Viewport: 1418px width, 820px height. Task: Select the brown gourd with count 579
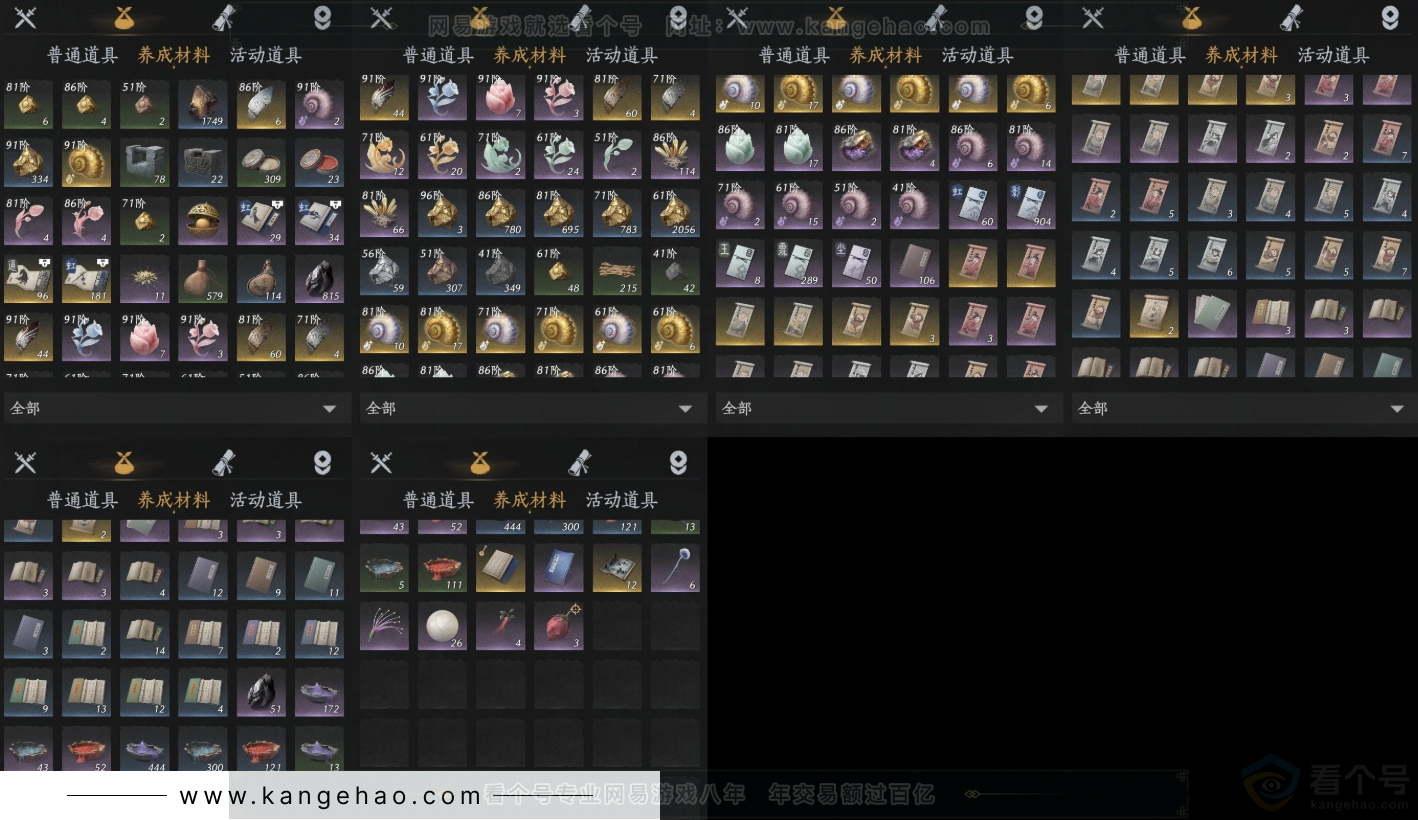pyautogui.click(x=203, y=279)
